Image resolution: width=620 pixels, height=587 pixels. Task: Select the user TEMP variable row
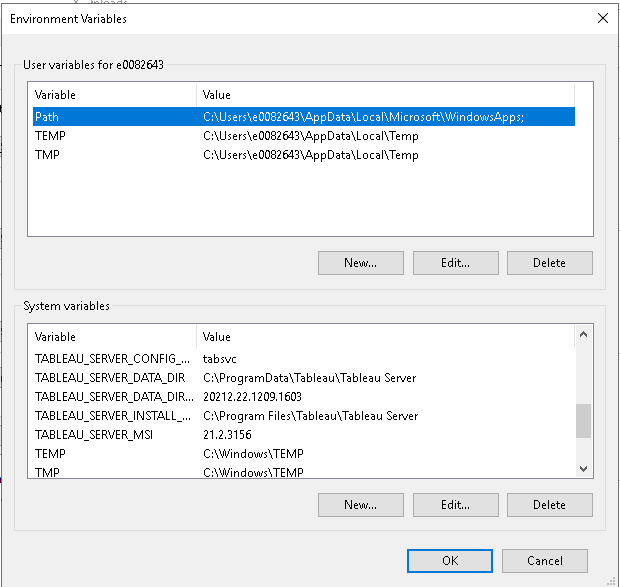point(304,136)
